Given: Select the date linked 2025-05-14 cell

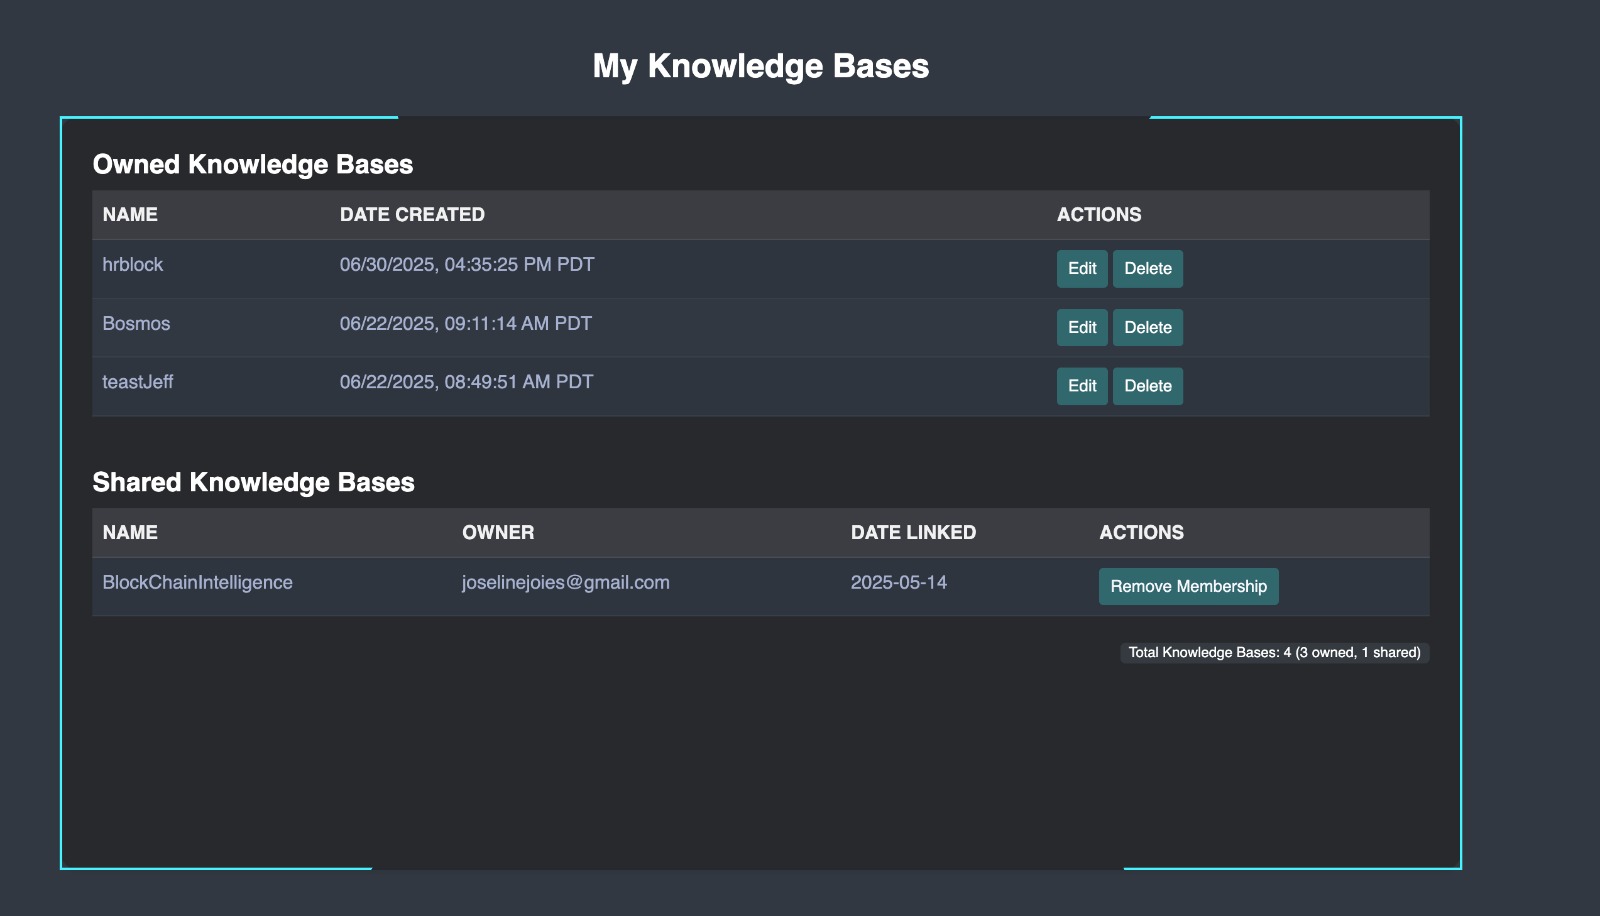Looking at the screenshot, I should 899,582.
